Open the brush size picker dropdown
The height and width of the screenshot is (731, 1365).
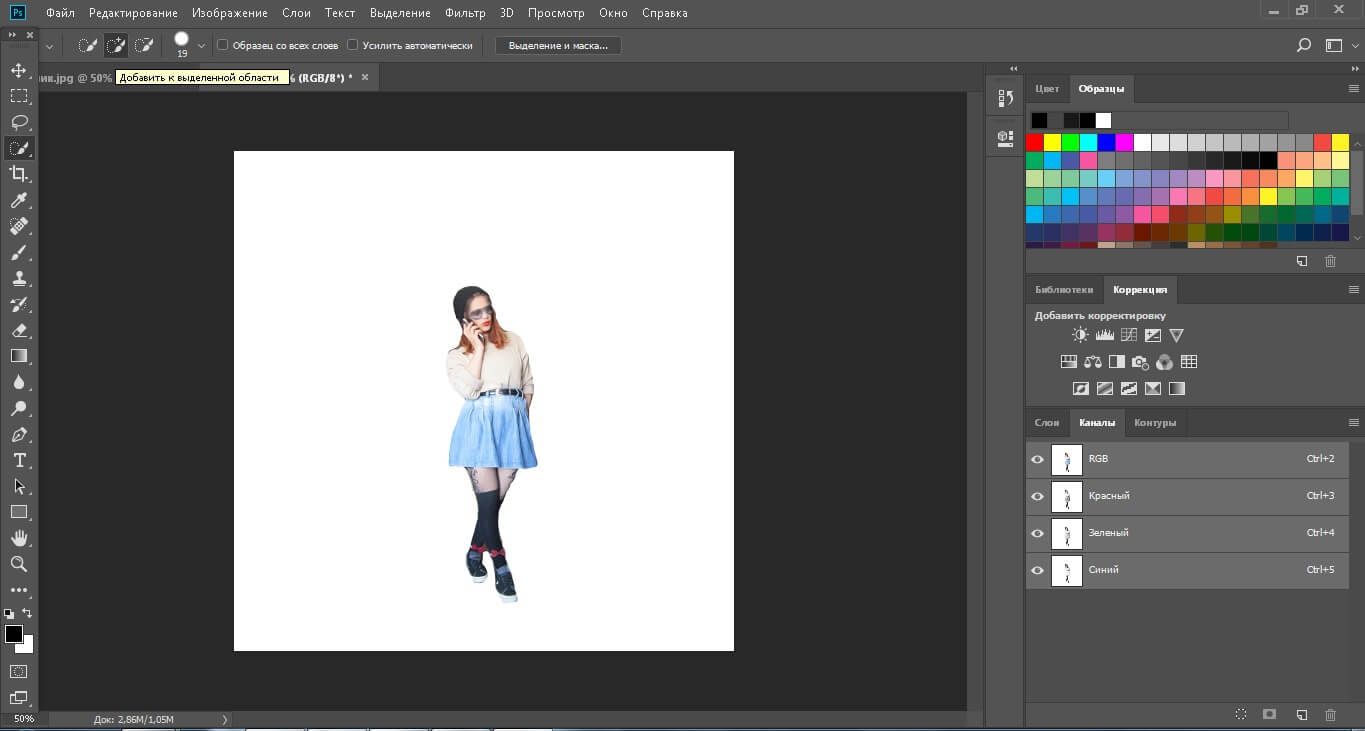coord(201,45)
